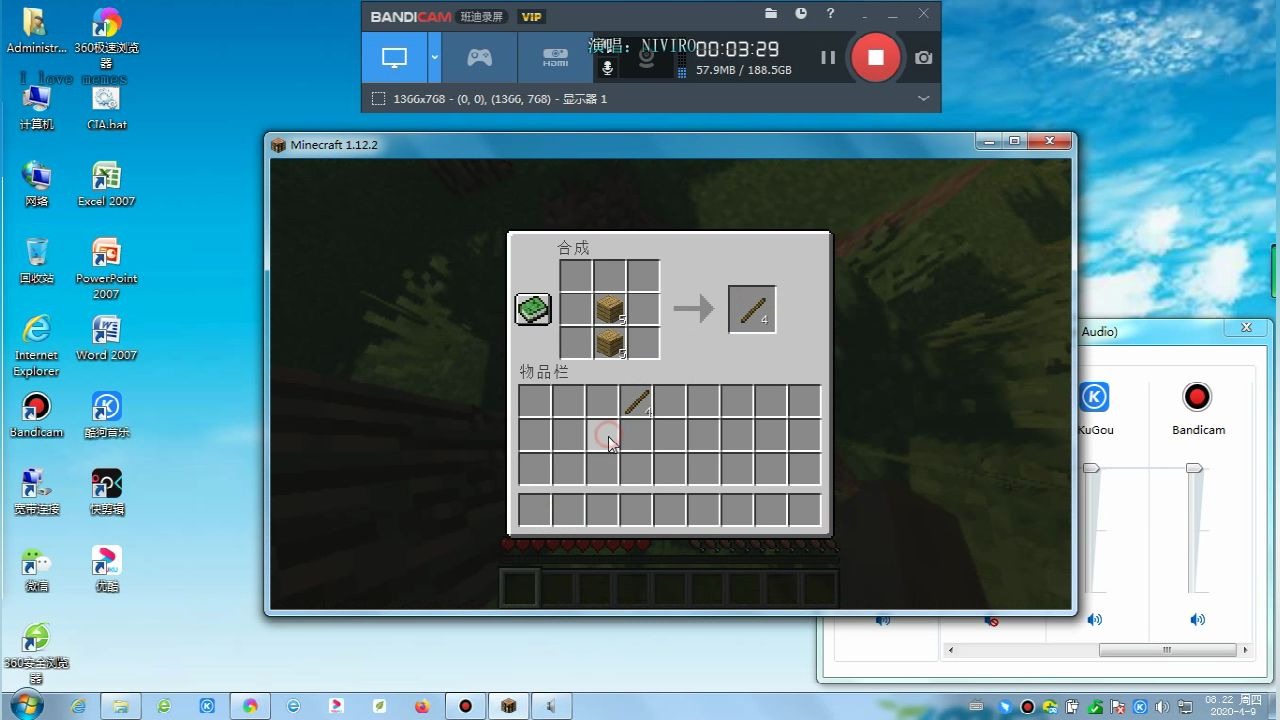Viewport: 1280px width, 720px height.
Task: Select the 网络 desktop icon
Action: click(36, 184)
